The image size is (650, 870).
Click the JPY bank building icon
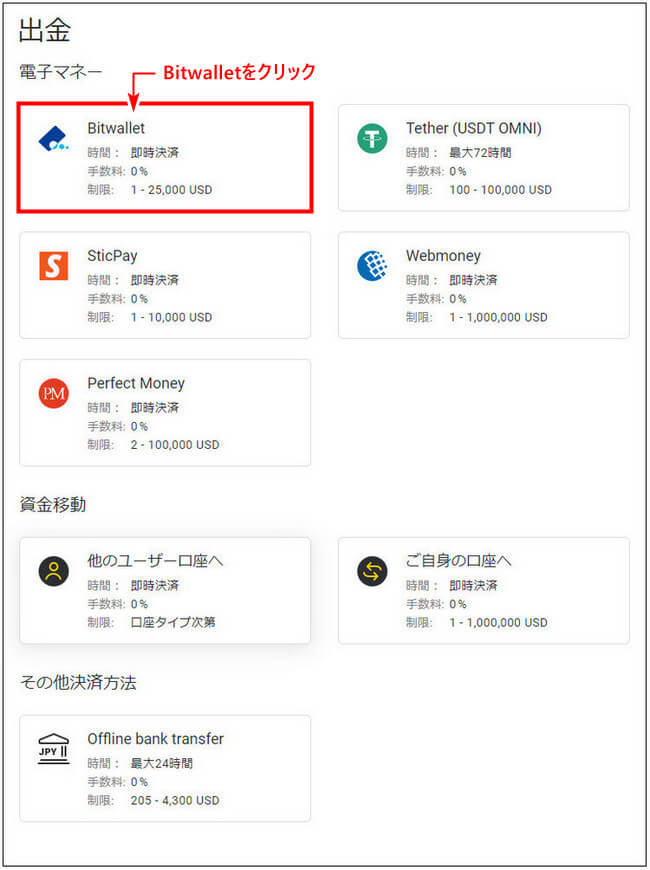[x=54, y=750]
